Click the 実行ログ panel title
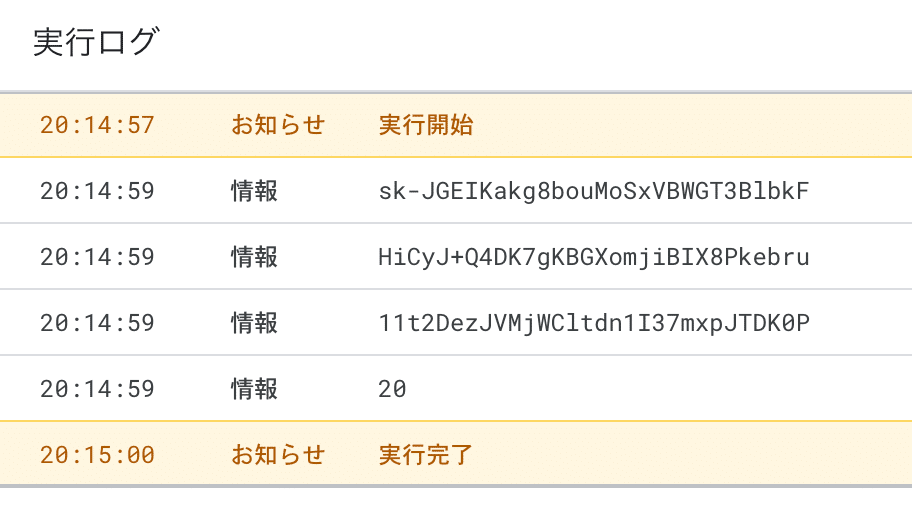The image size is (912, 526). coord(96,43)
